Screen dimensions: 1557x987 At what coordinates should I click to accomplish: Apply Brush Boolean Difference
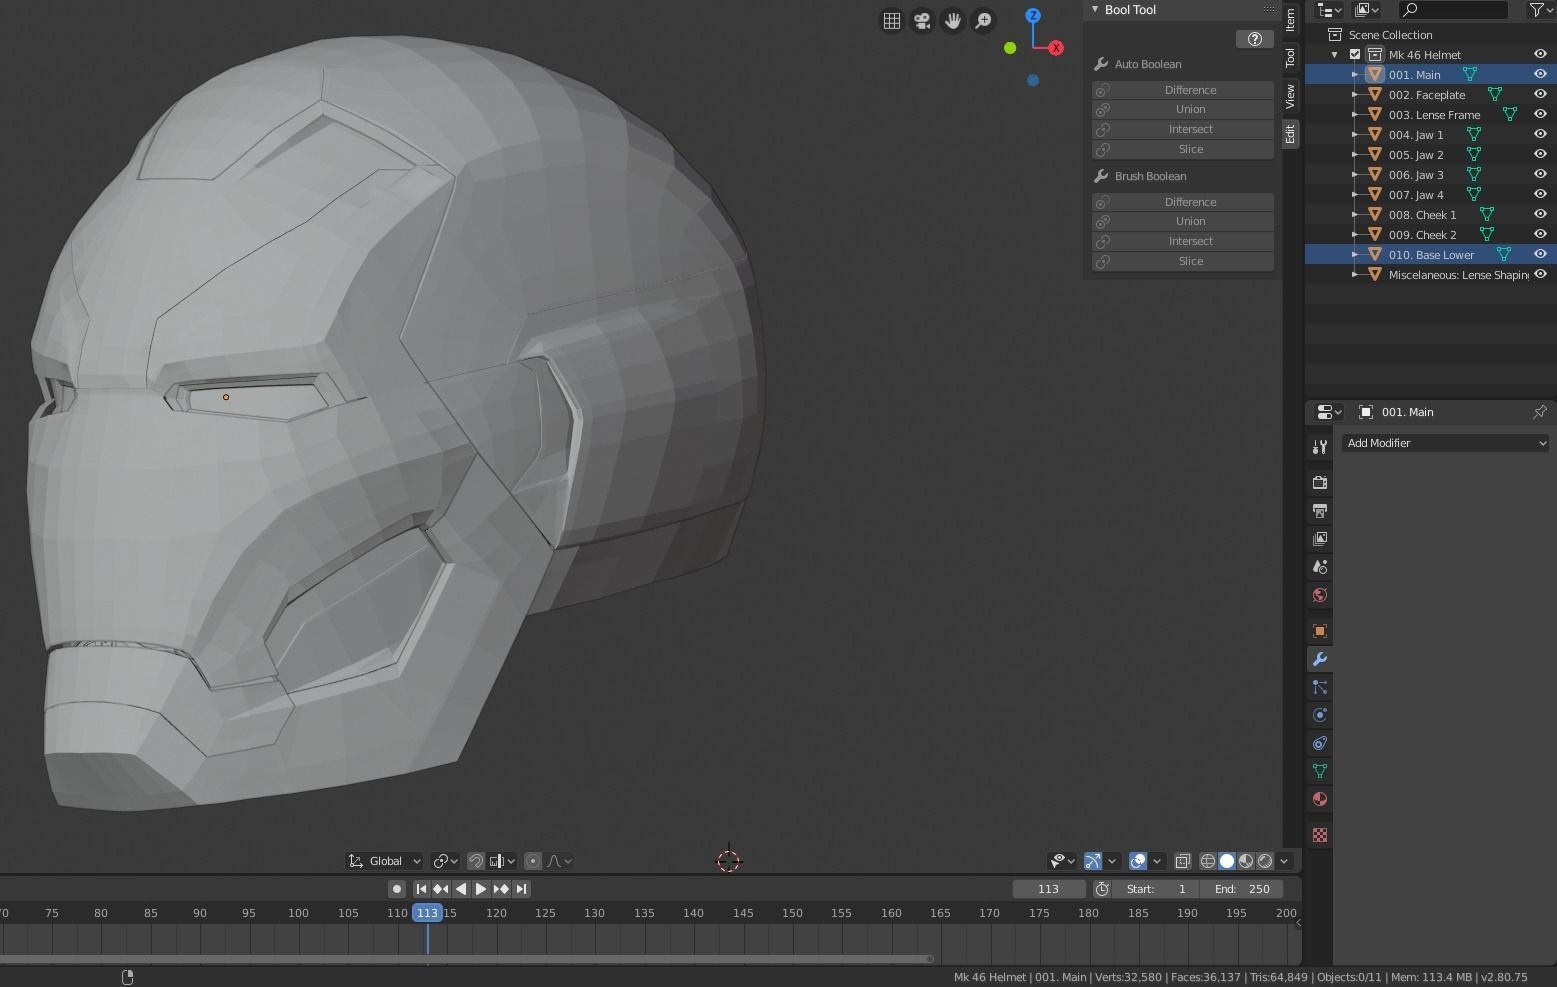coord(1183,202)
